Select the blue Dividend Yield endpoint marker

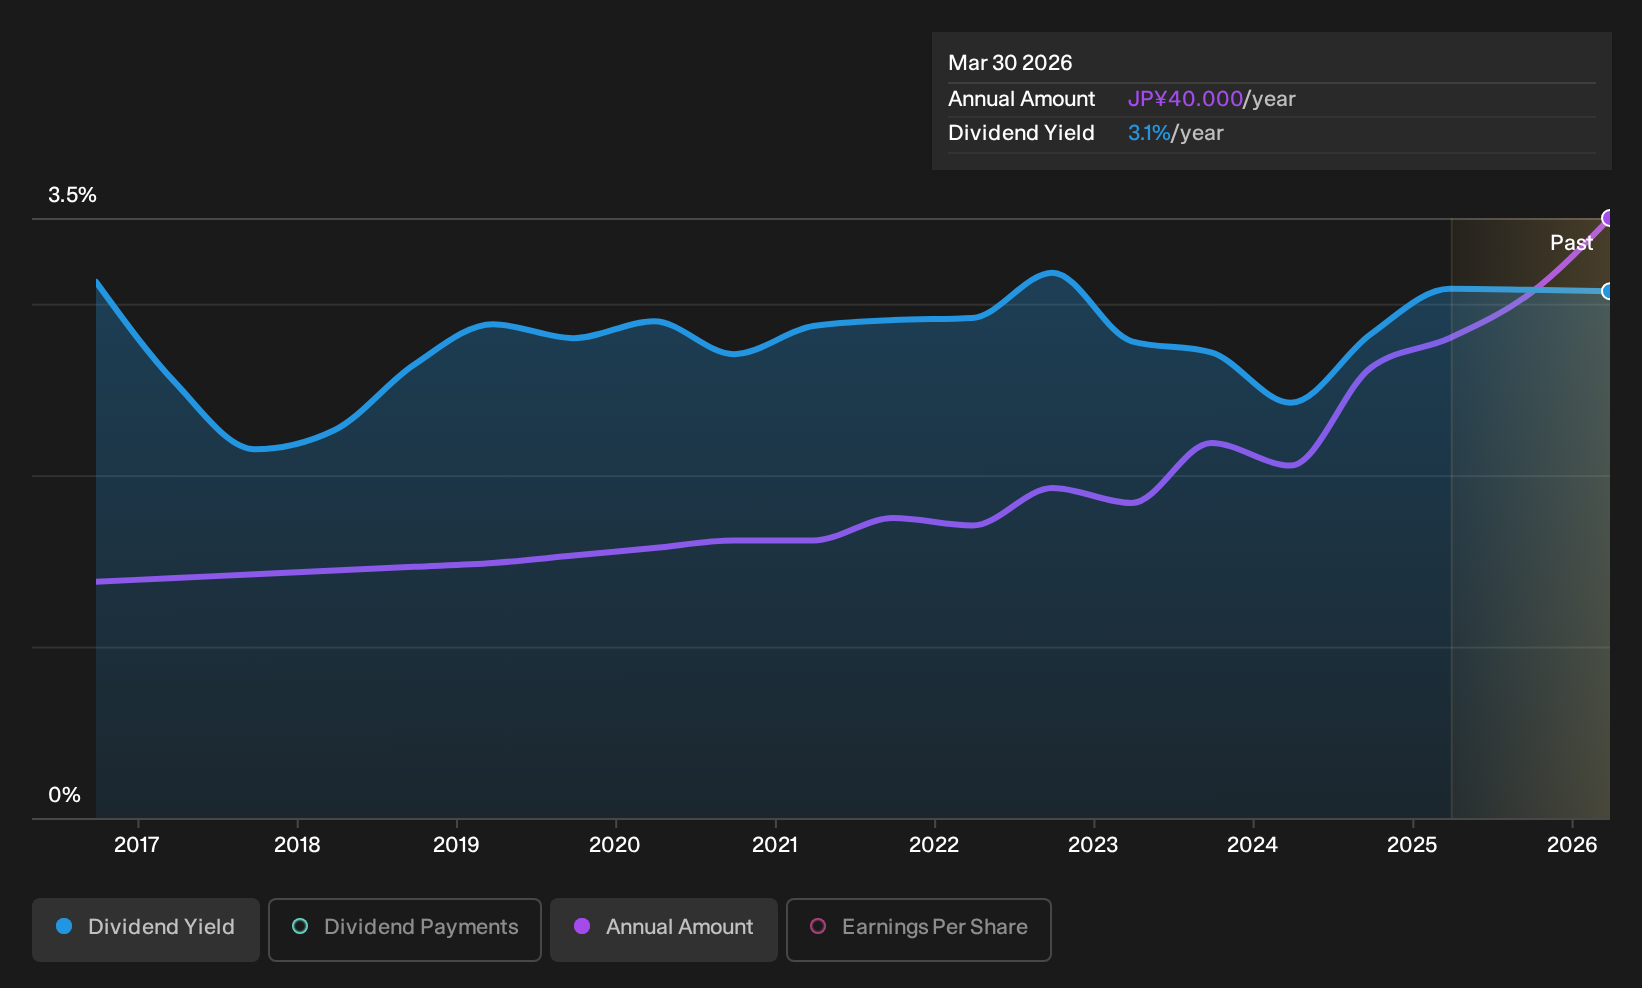(x=1609, y=291)
